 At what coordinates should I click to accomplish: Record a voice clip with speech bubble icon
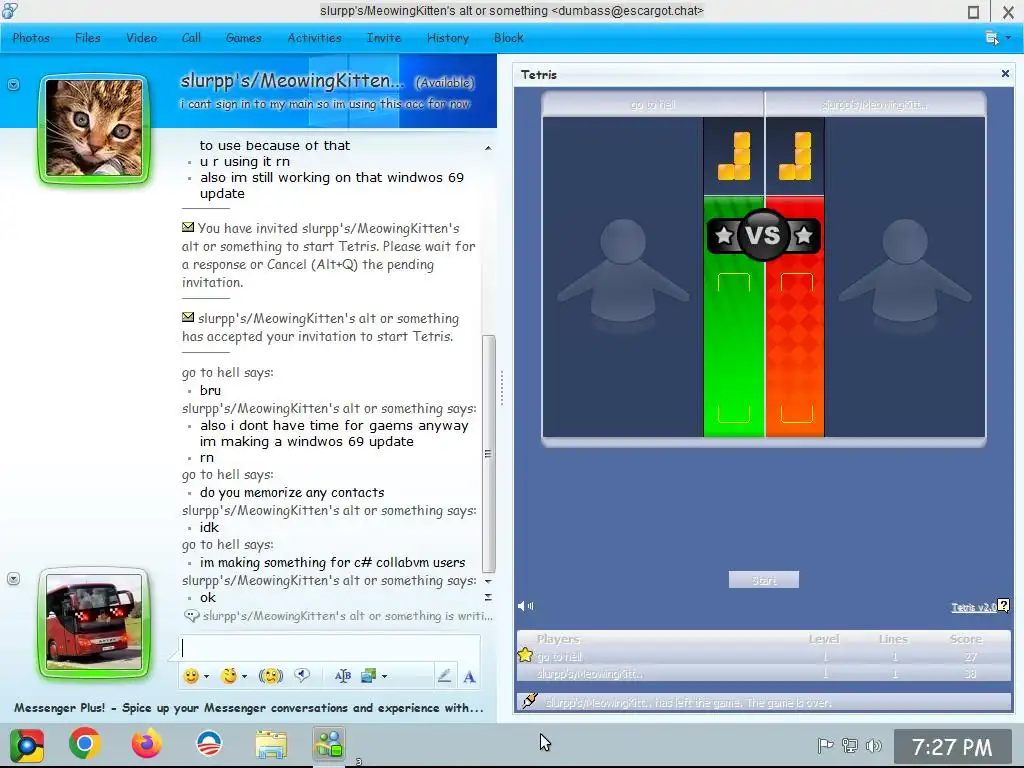(x=302, y=675)
